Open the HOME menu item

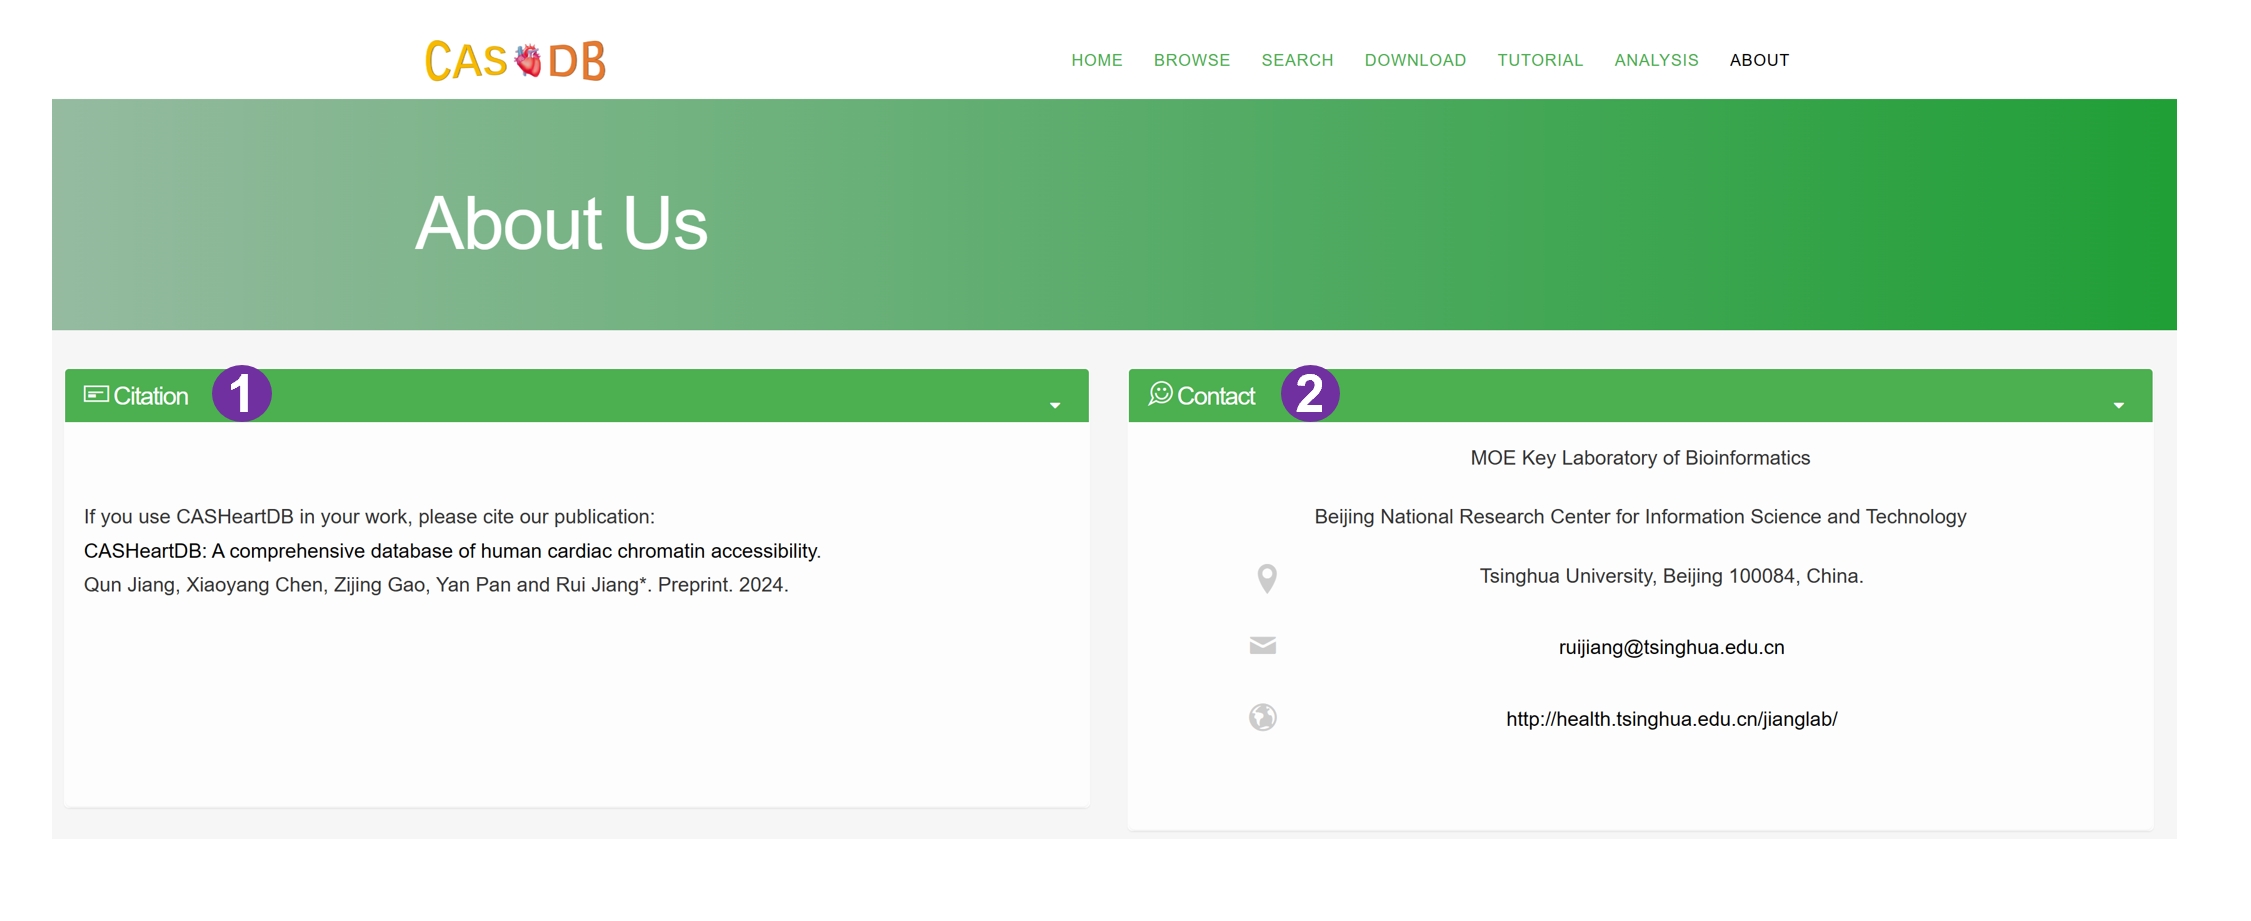(1096, 60)
